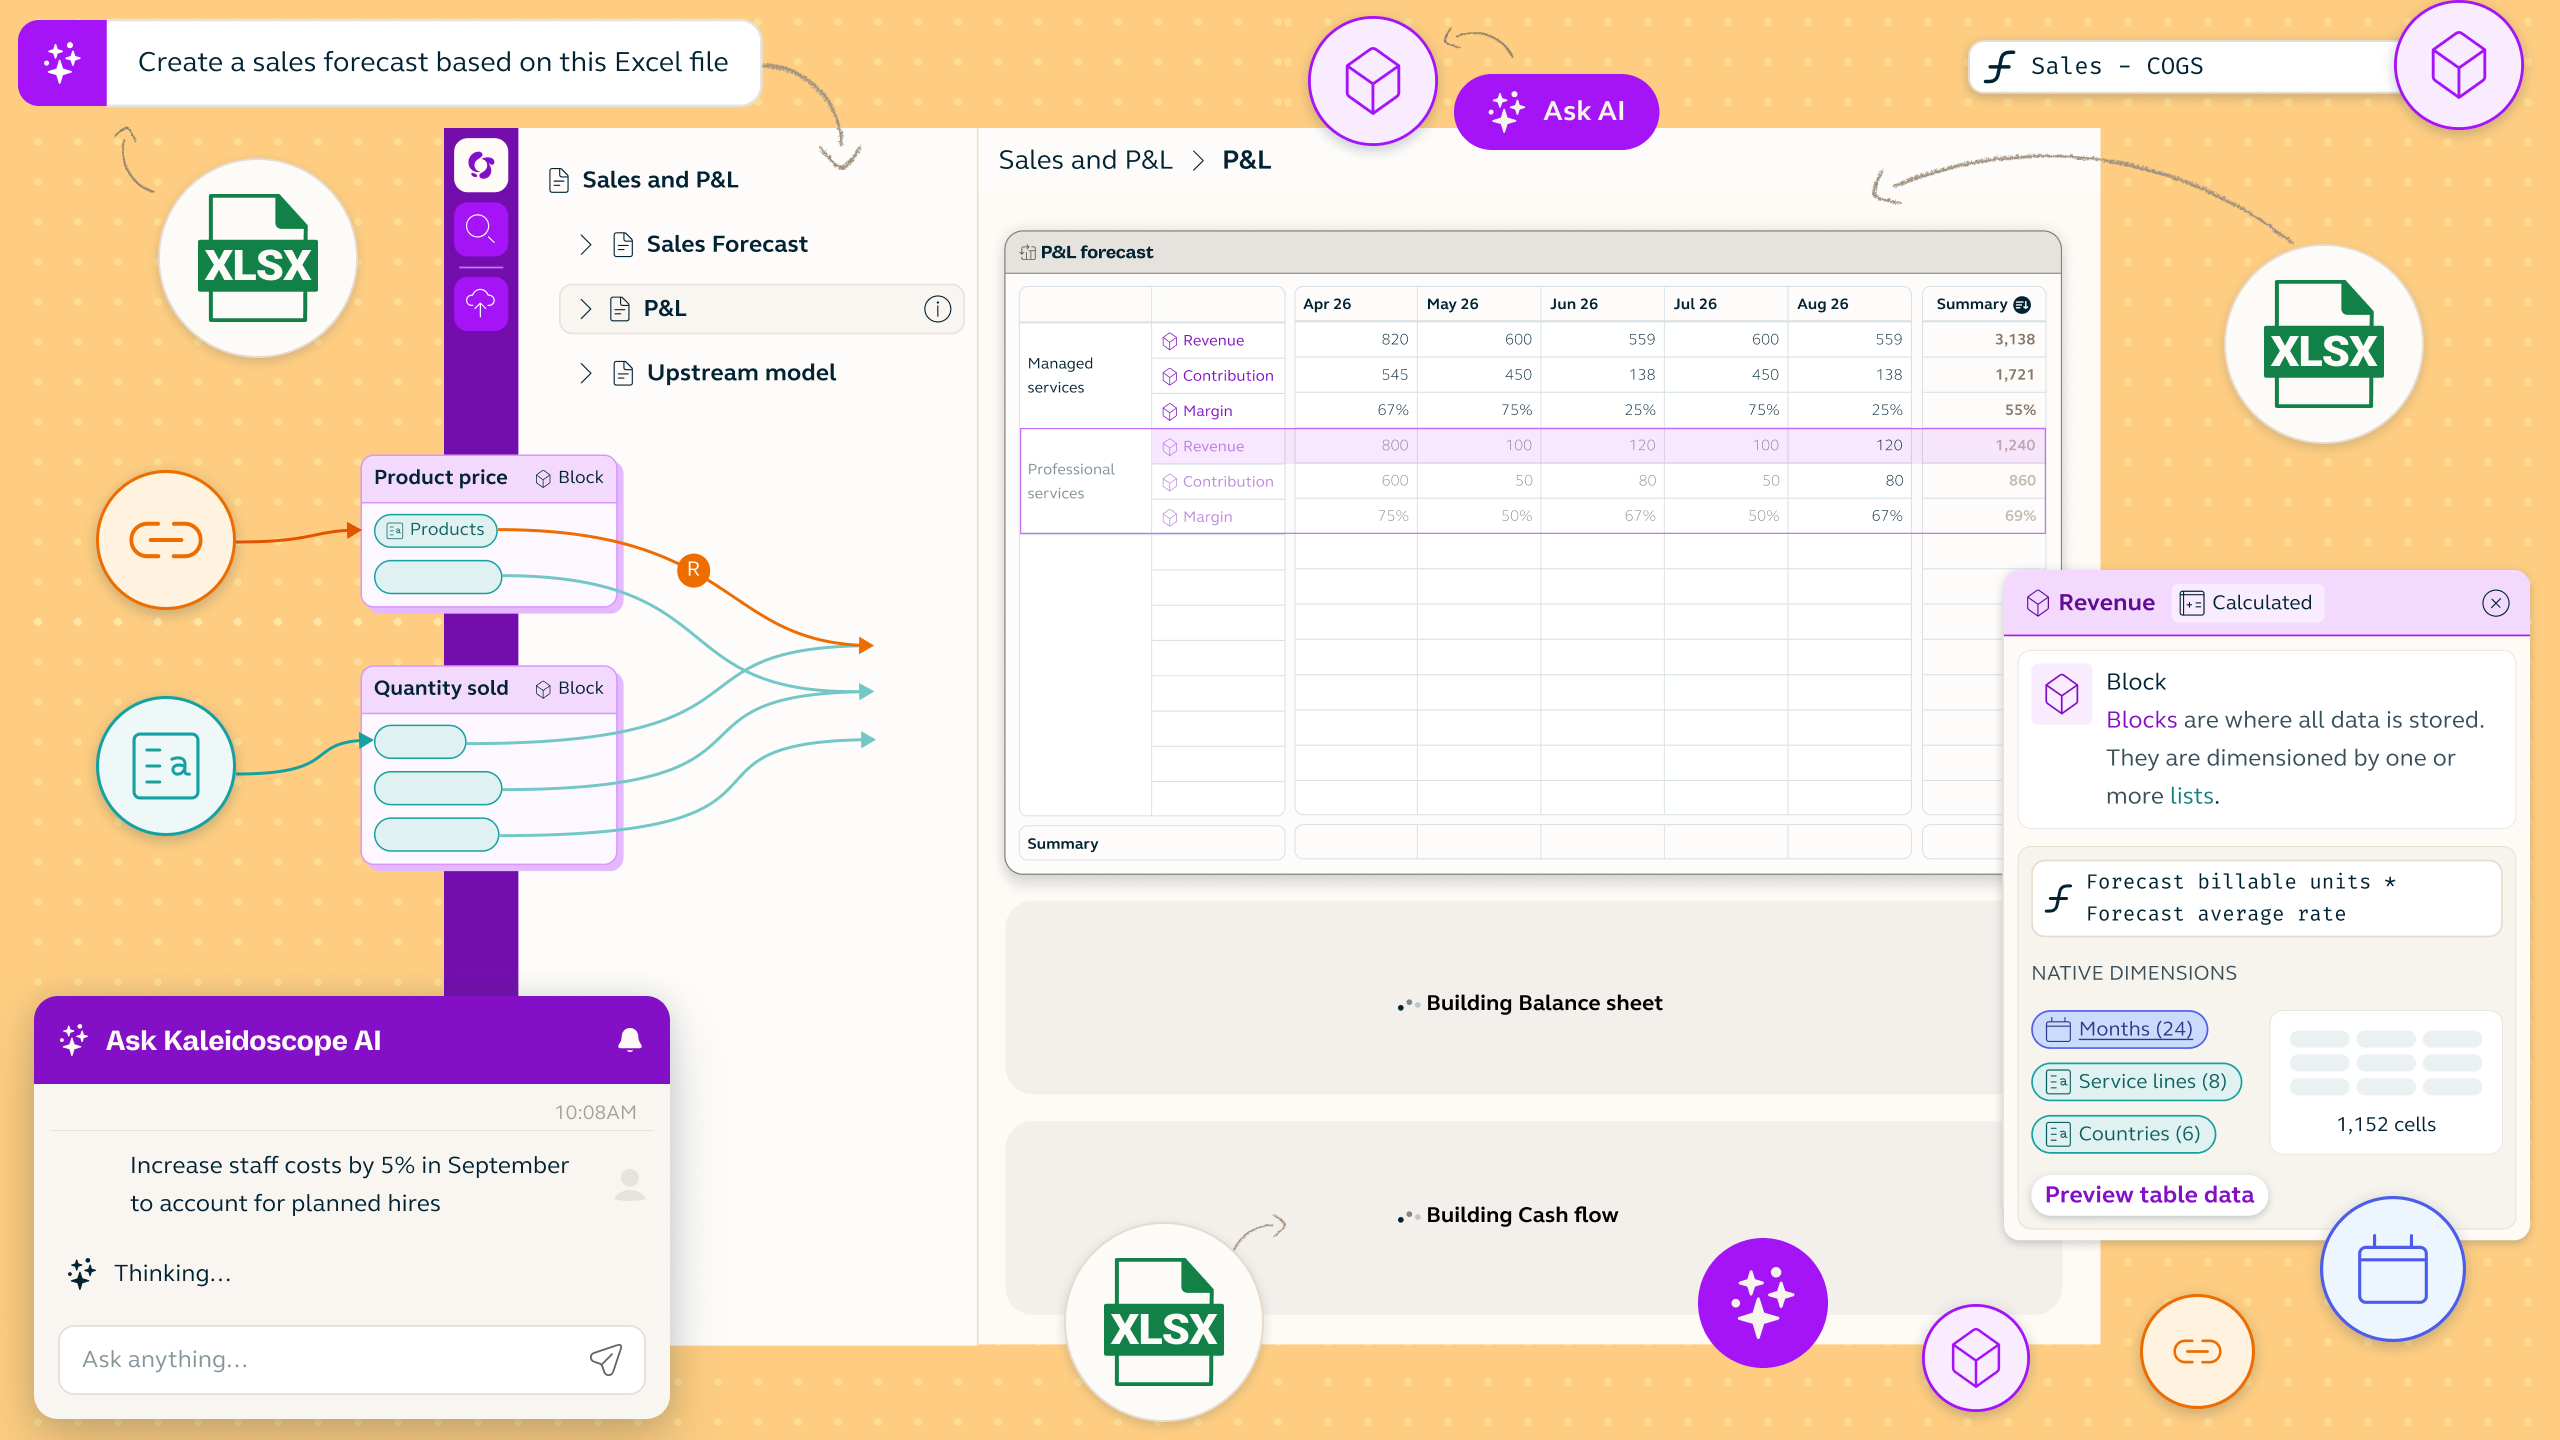Click the Sales - COGS formula field
Screen dimensions: 2560x1440
point(2182,67)
